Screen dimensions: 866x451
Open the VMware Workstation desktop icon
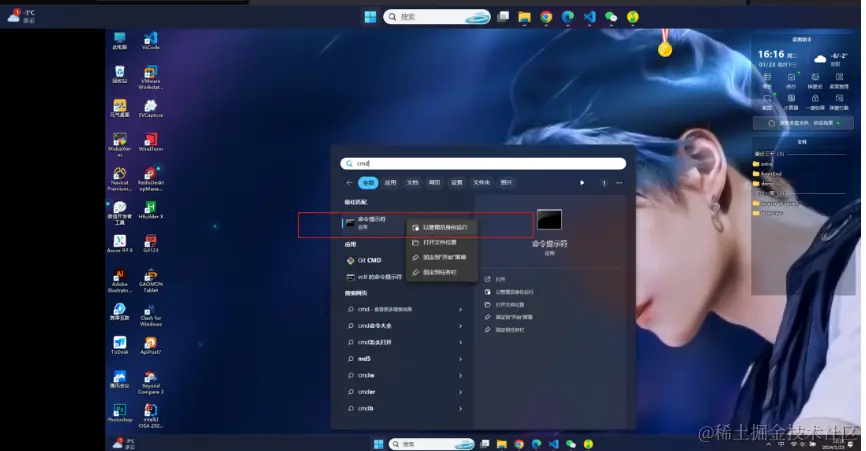pyautogui.click(x=150, y=77)
